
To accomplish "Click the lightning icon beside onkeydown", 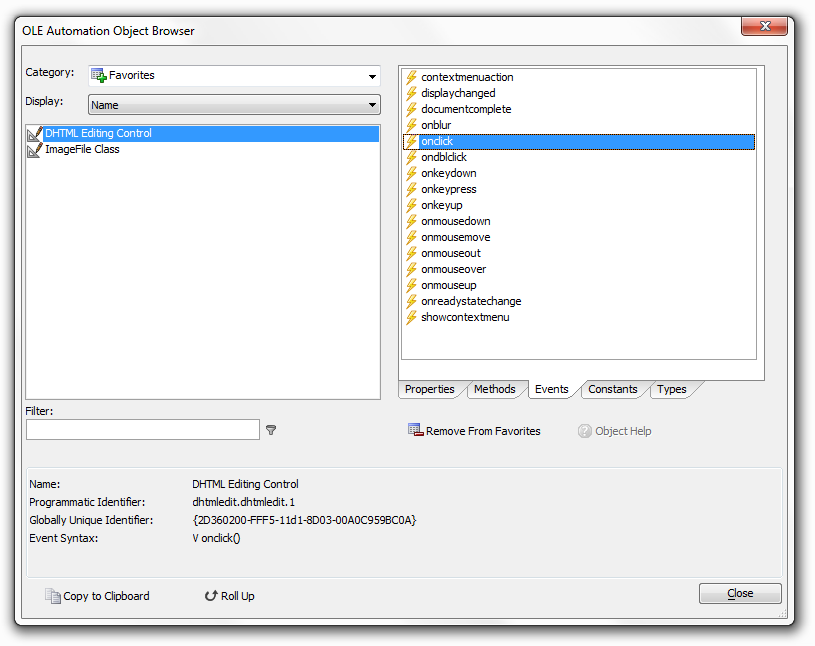I will click(411, 174).
